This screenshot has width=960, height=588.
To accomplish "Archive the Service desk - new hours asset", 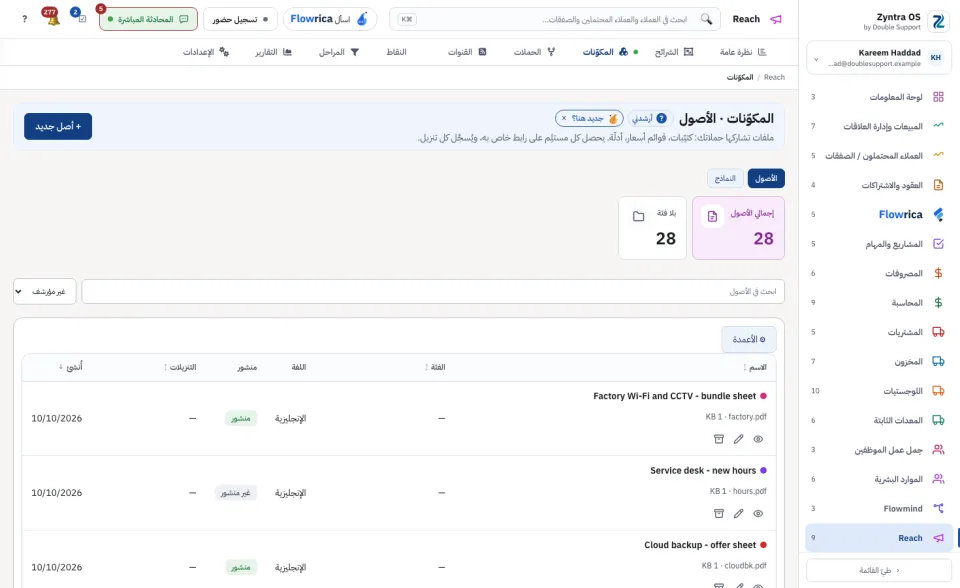I will point(719,514).
